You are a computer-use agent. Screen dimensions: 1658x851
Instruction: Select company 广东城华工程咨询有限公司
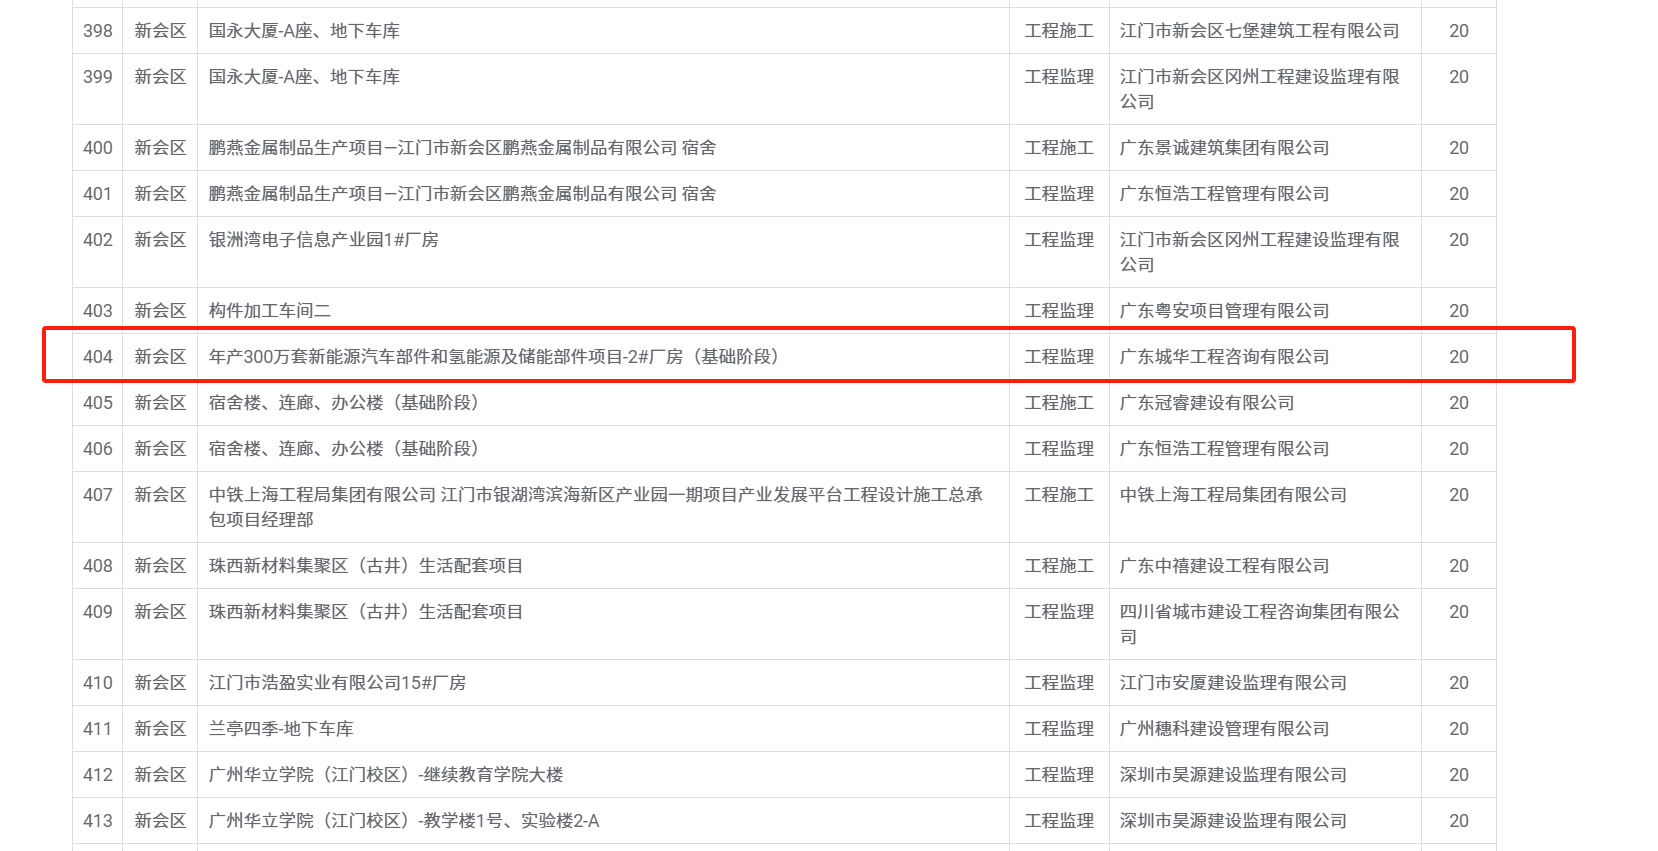1224,357
